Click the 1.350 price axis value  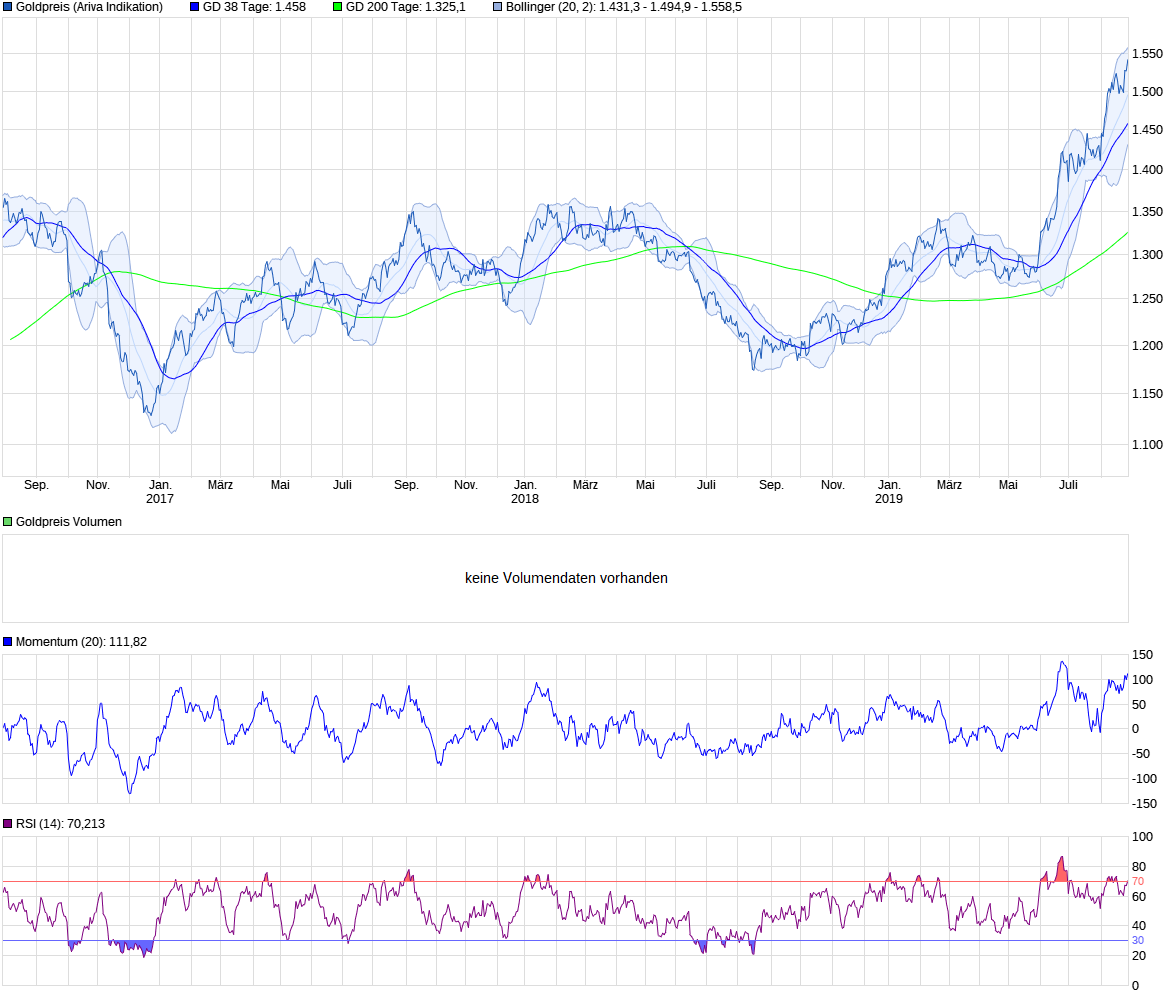tap(1147, 211)
